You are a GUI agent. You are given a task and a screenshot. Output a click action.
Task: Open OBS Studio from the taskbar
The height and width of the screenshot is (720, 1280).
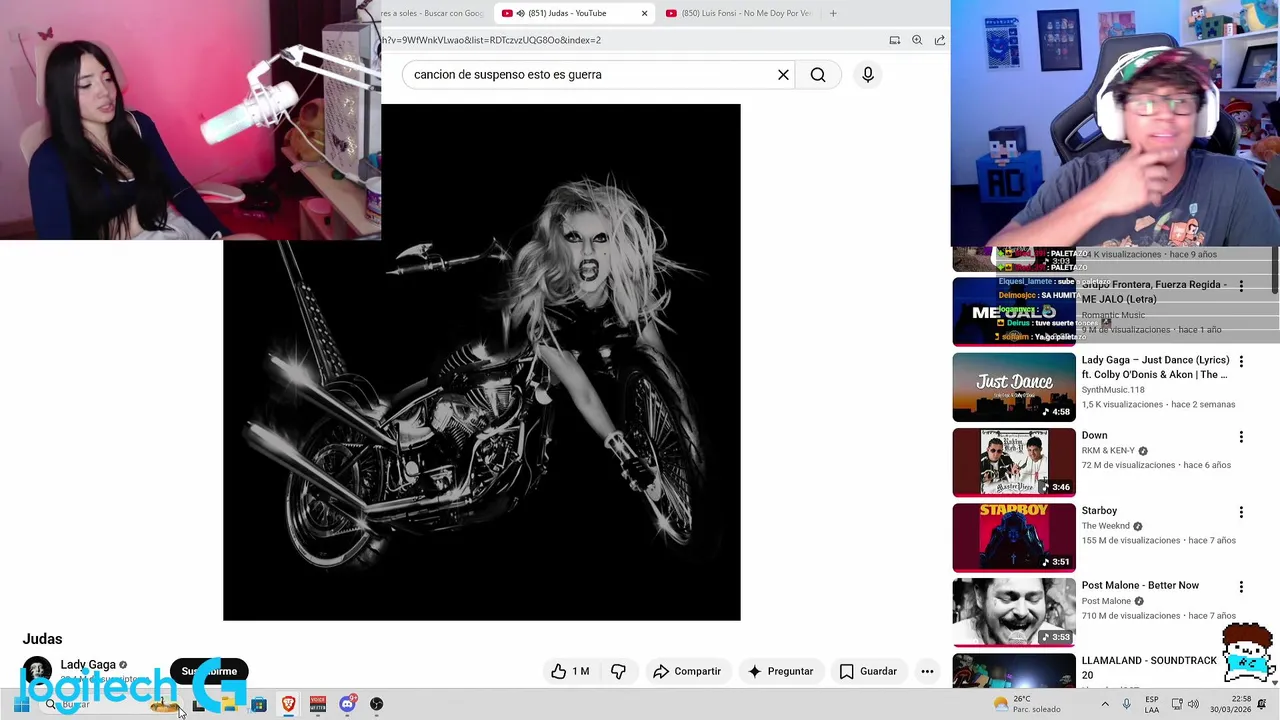point(376,704)
